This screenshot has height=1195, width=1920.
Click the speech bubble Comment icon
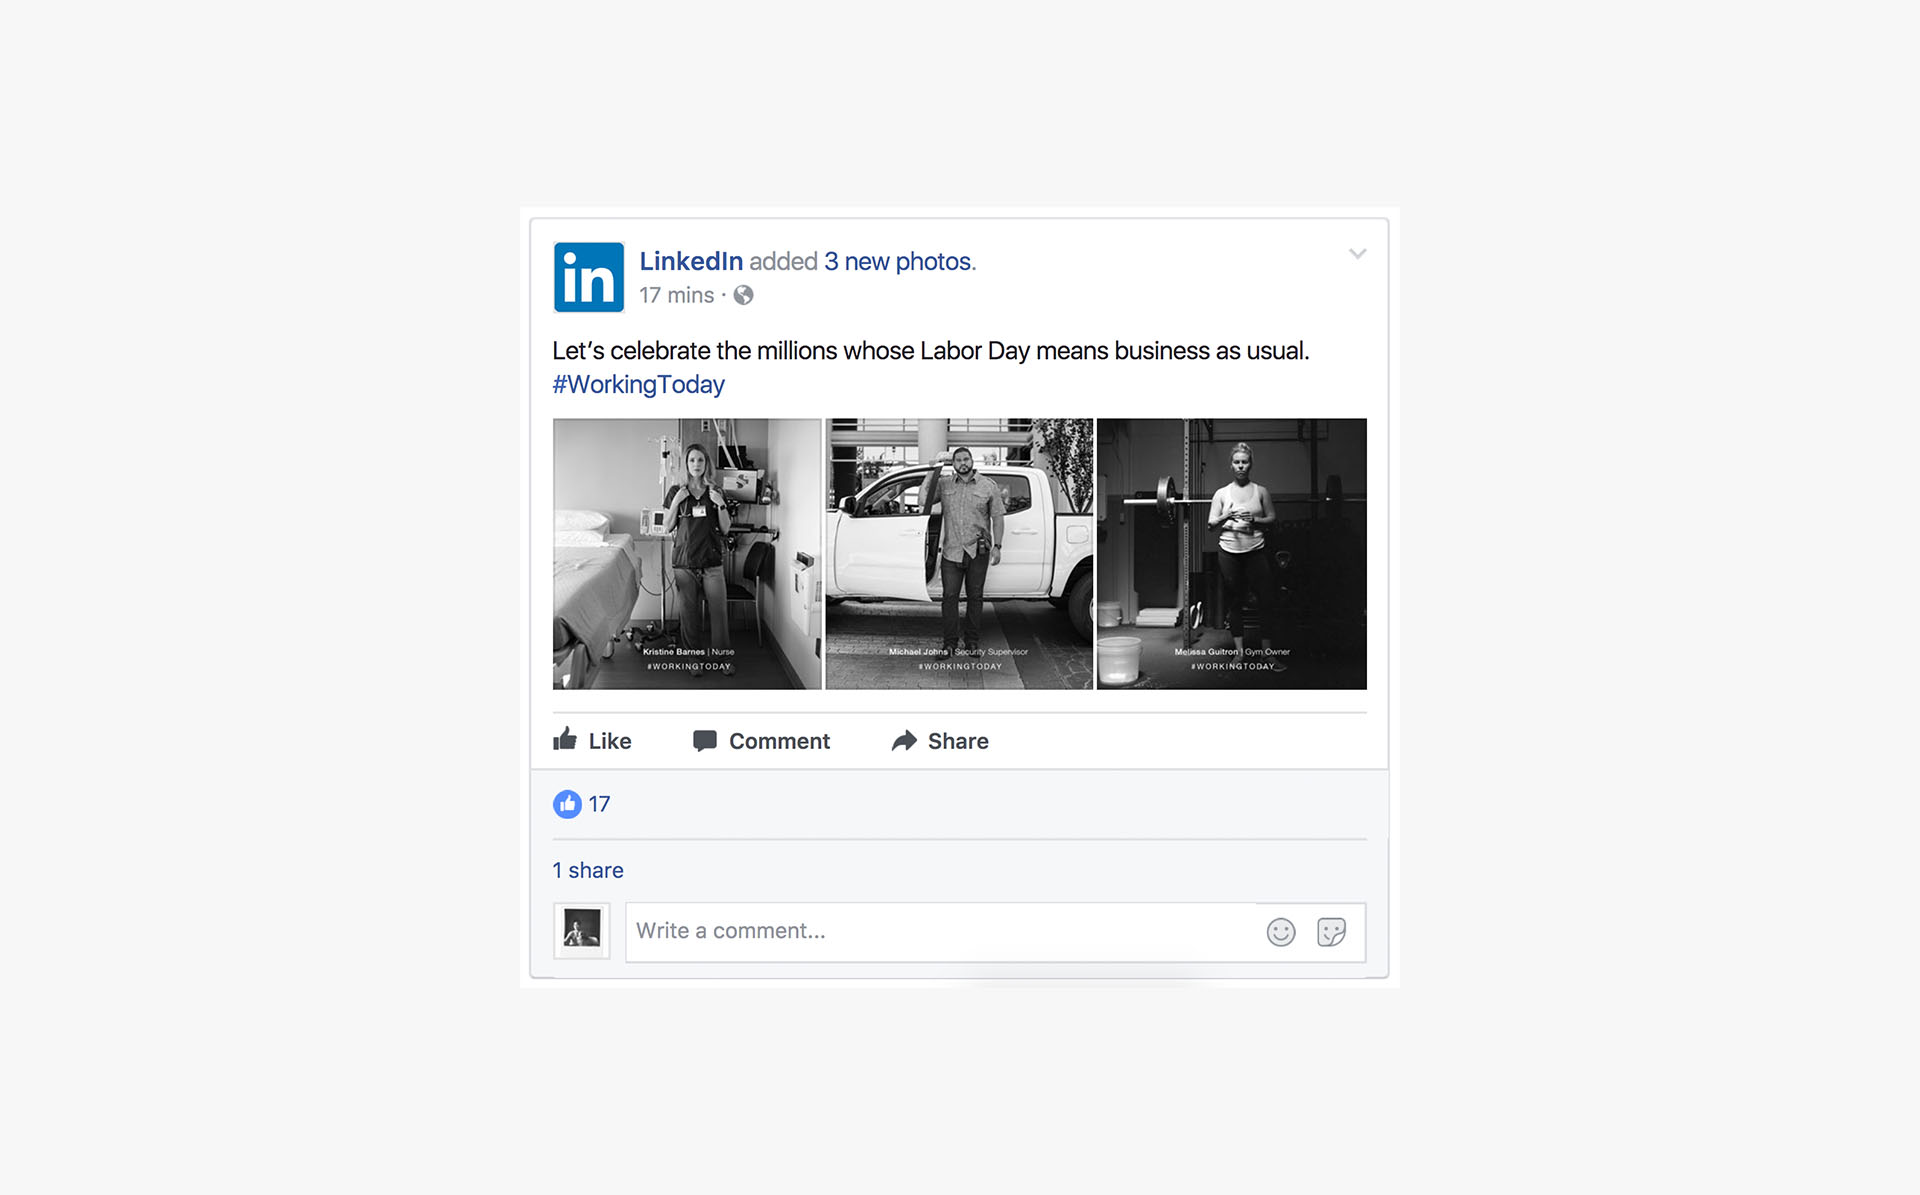705,741
